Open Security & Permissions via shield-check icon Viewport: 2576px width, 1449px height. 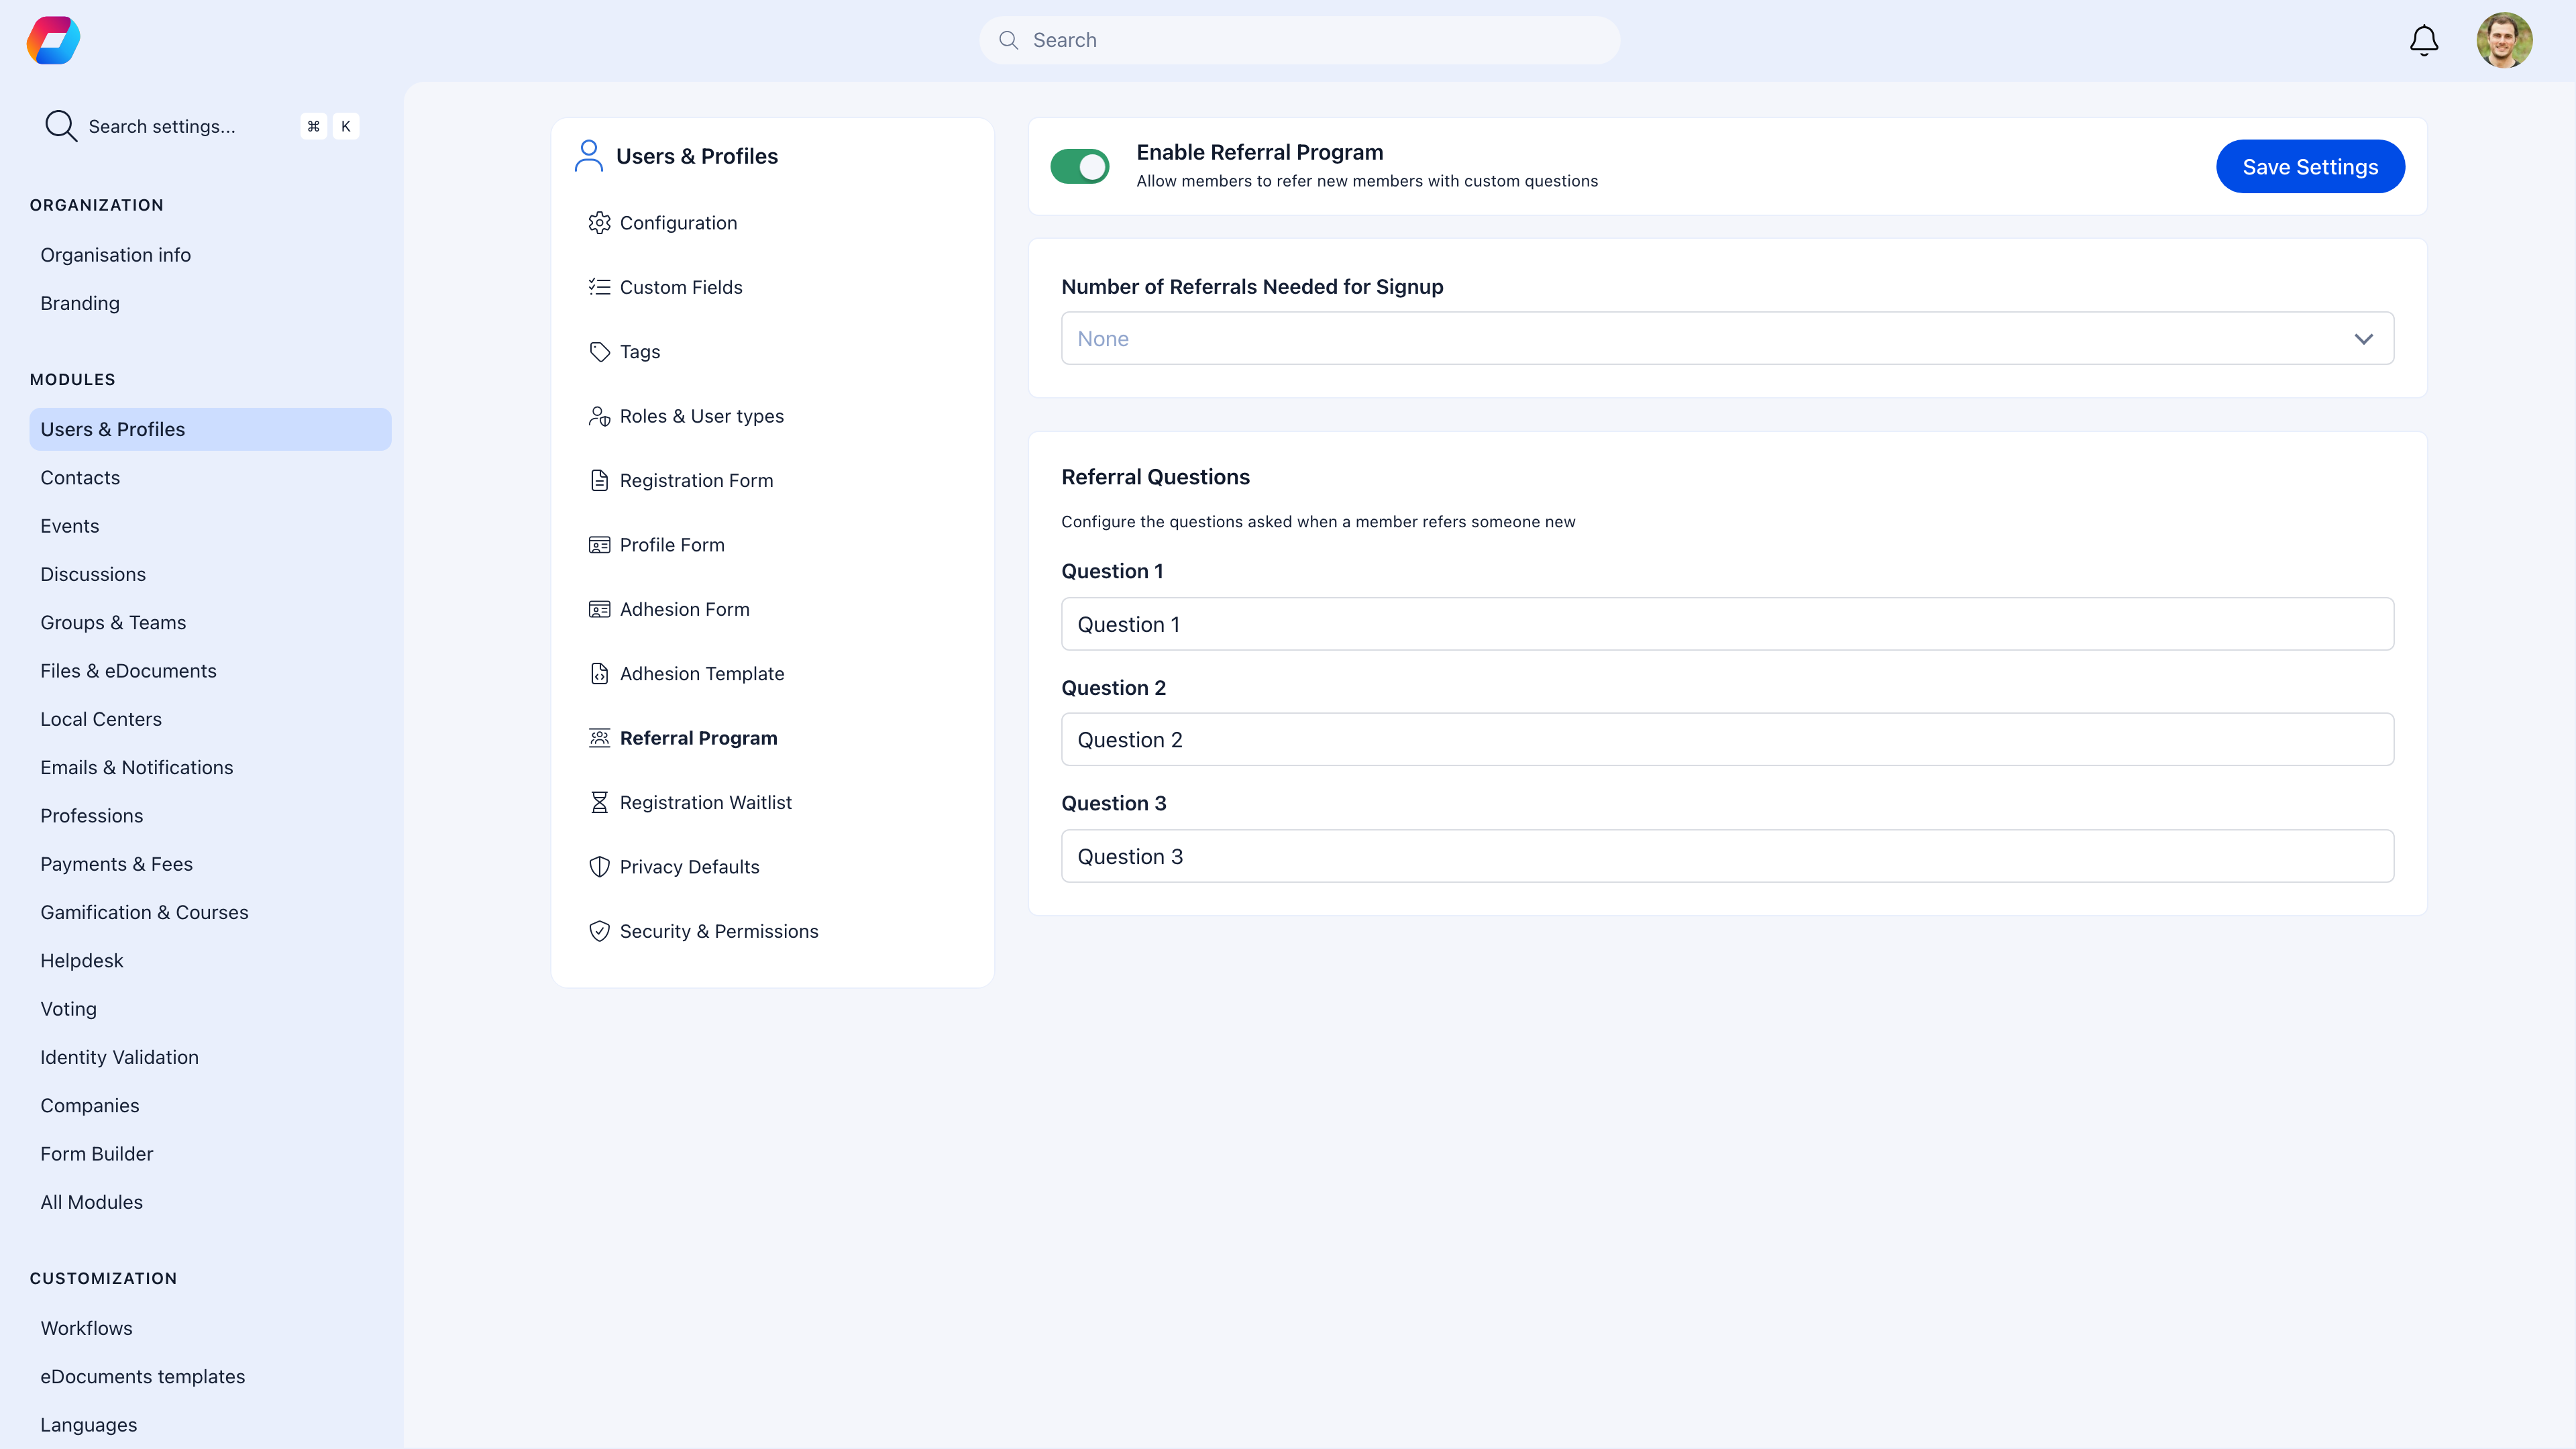pos(600,931)
